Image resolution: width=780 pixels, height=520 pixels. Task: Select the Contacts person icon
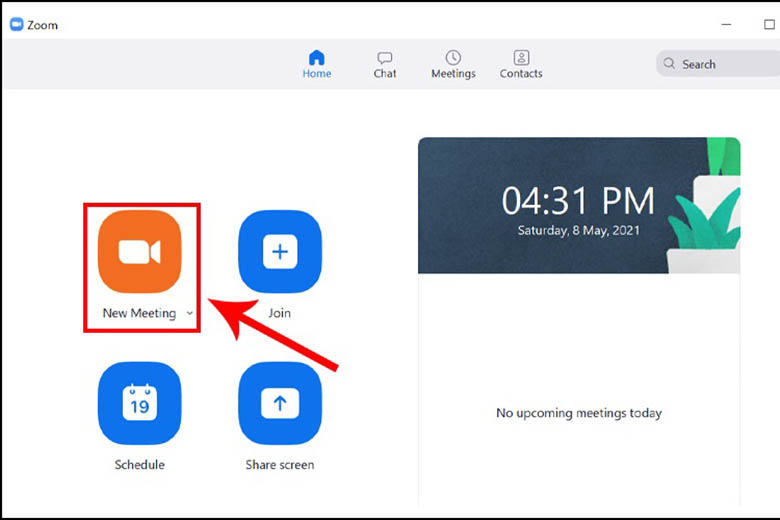pos(521,58)
